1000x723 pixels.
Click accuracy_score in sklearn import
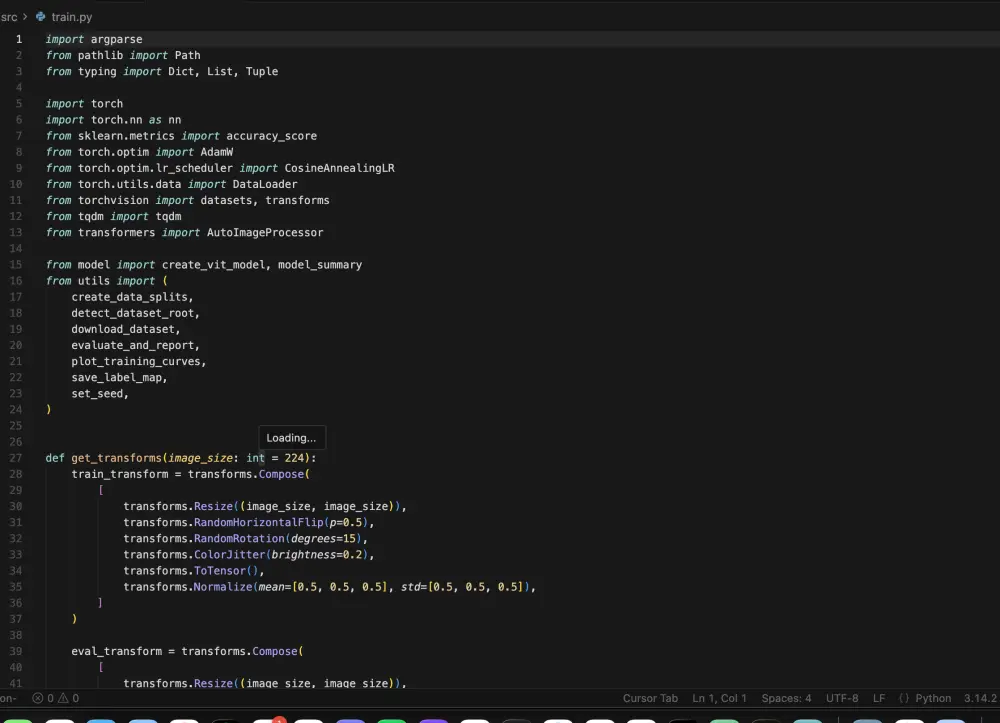point(272,136)
